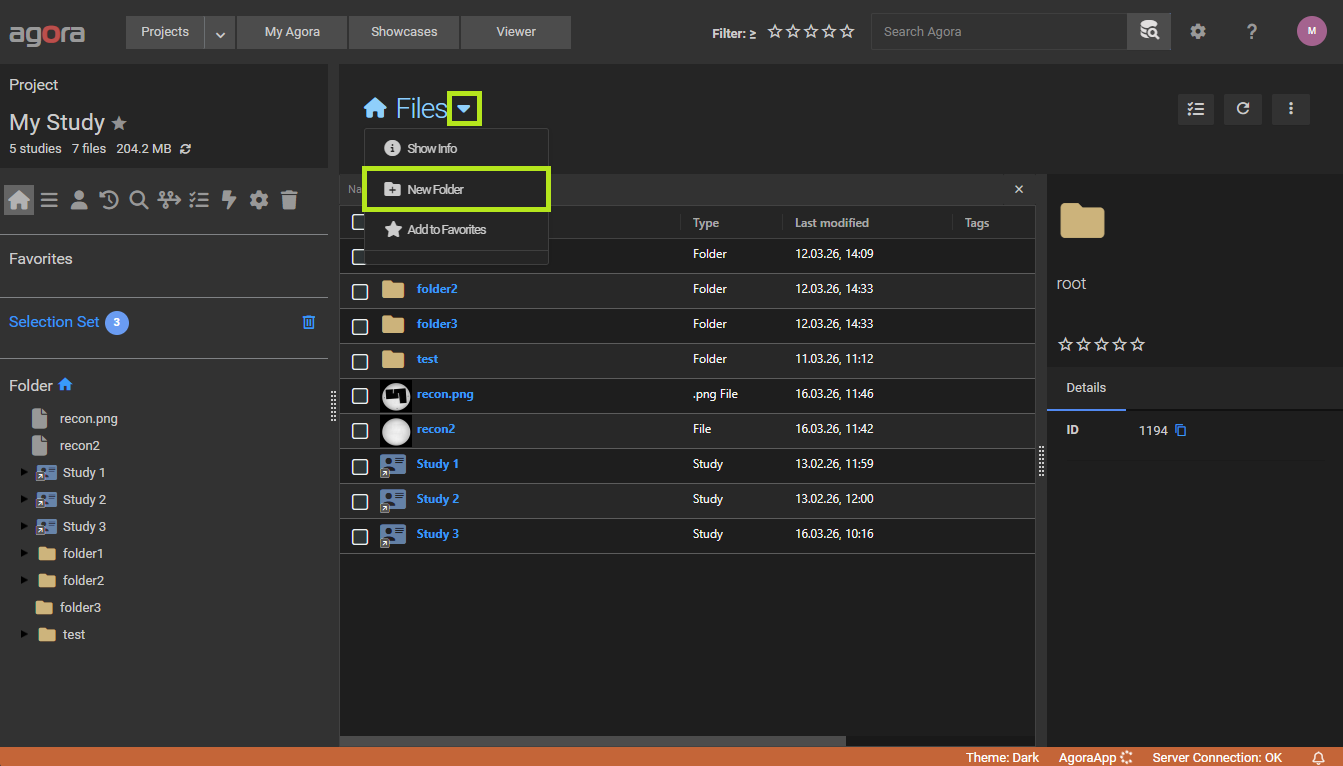Click the lightning bolt icon in sidebar

point(229,200)
